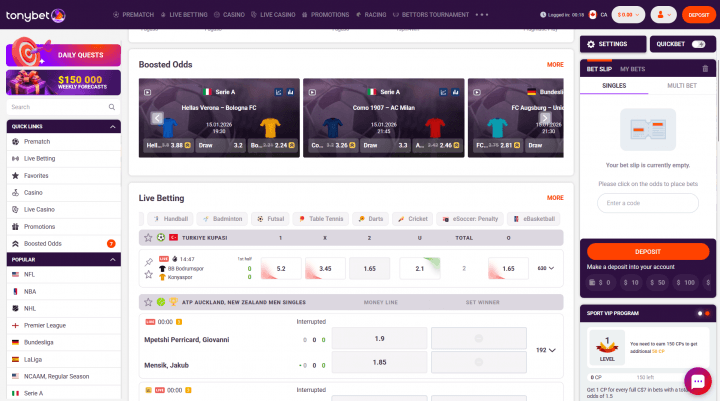
Task: Open Casino in top navigation
Action: [229, 15]
